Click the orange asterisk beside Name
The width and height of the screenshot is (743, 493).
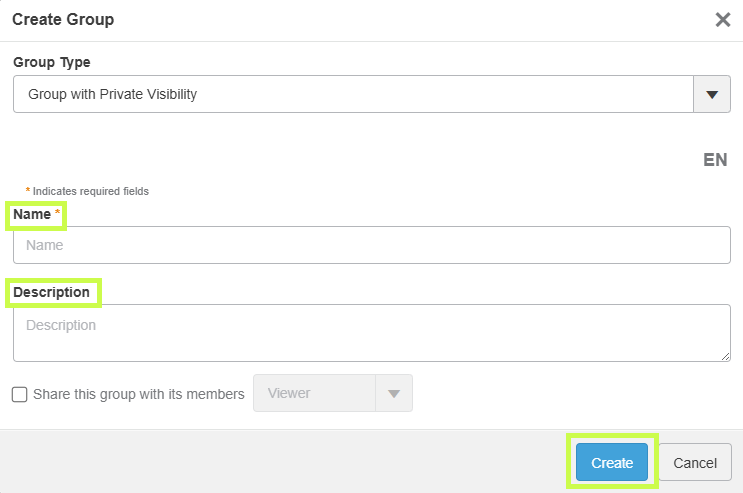57,211
